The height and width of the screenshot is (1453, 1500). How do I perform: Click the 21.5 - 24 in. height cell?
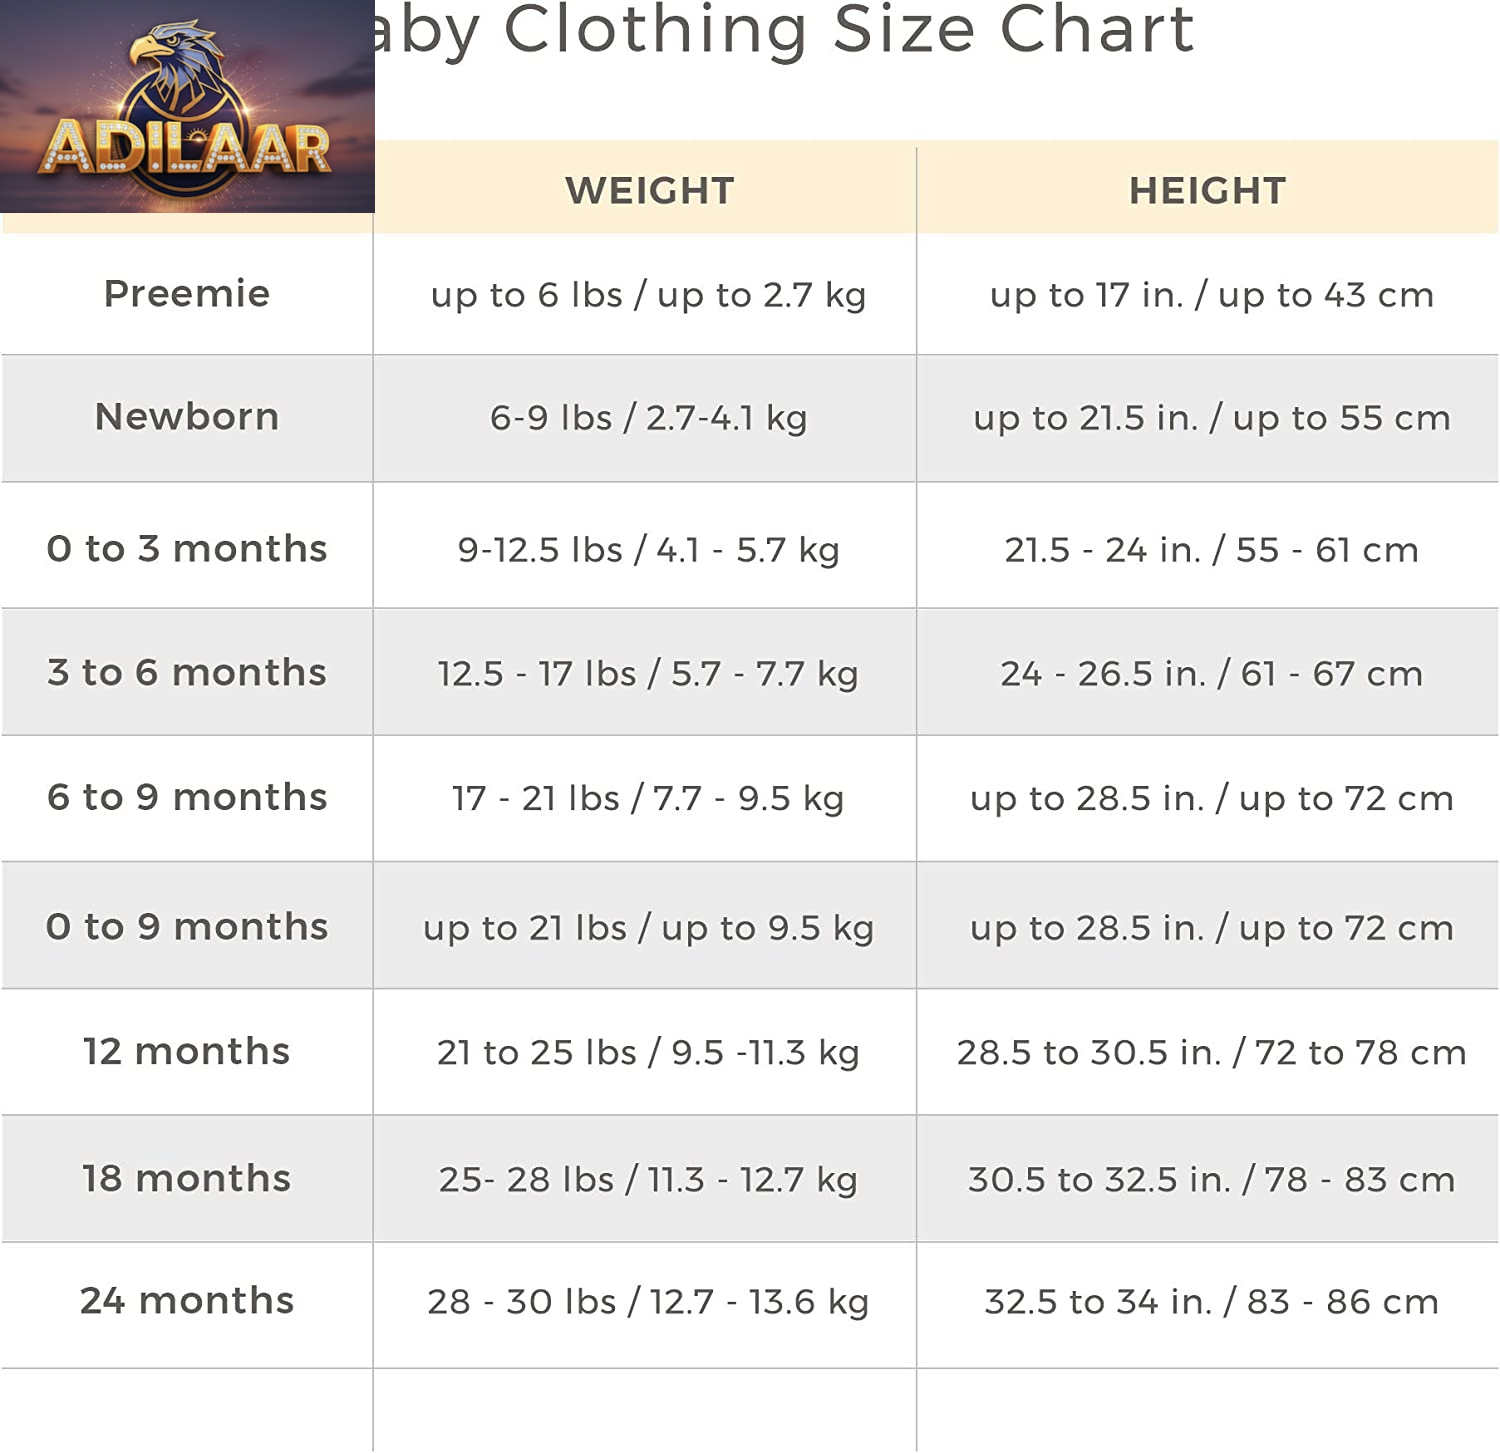[x=1211, y=550]
